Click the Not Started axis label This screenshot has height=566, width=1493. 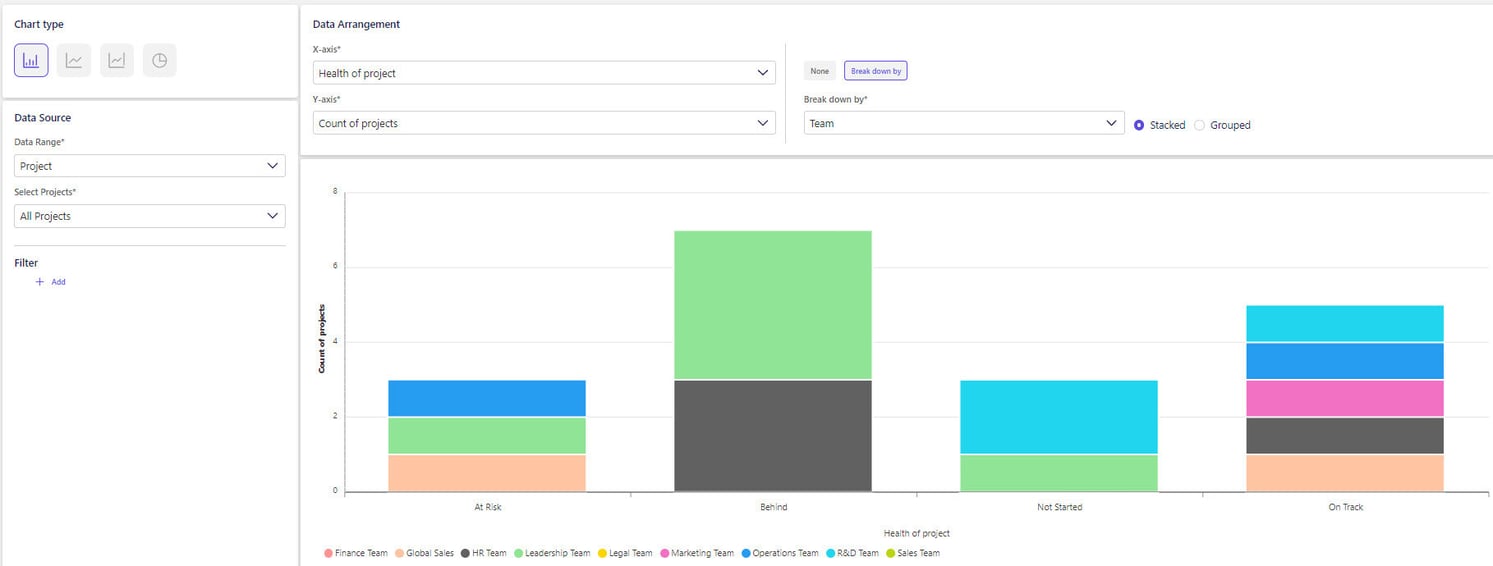(1060, 507)
